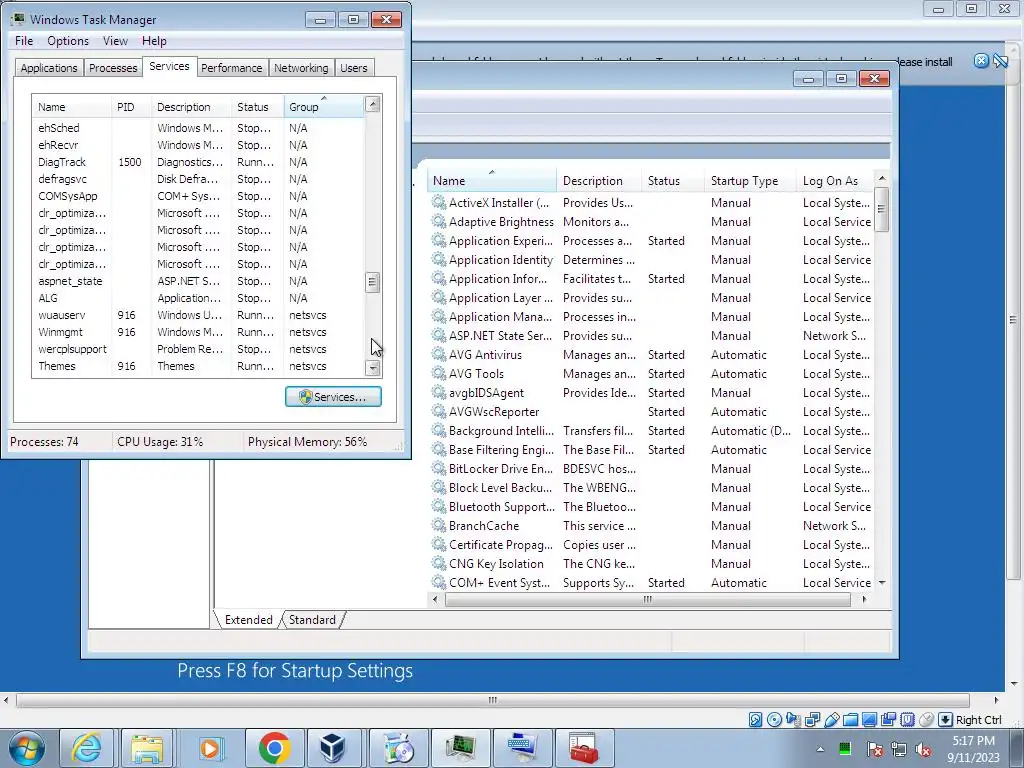
Task: Click Task Manager services list scroll-down arrow
Action: [372, 368]
